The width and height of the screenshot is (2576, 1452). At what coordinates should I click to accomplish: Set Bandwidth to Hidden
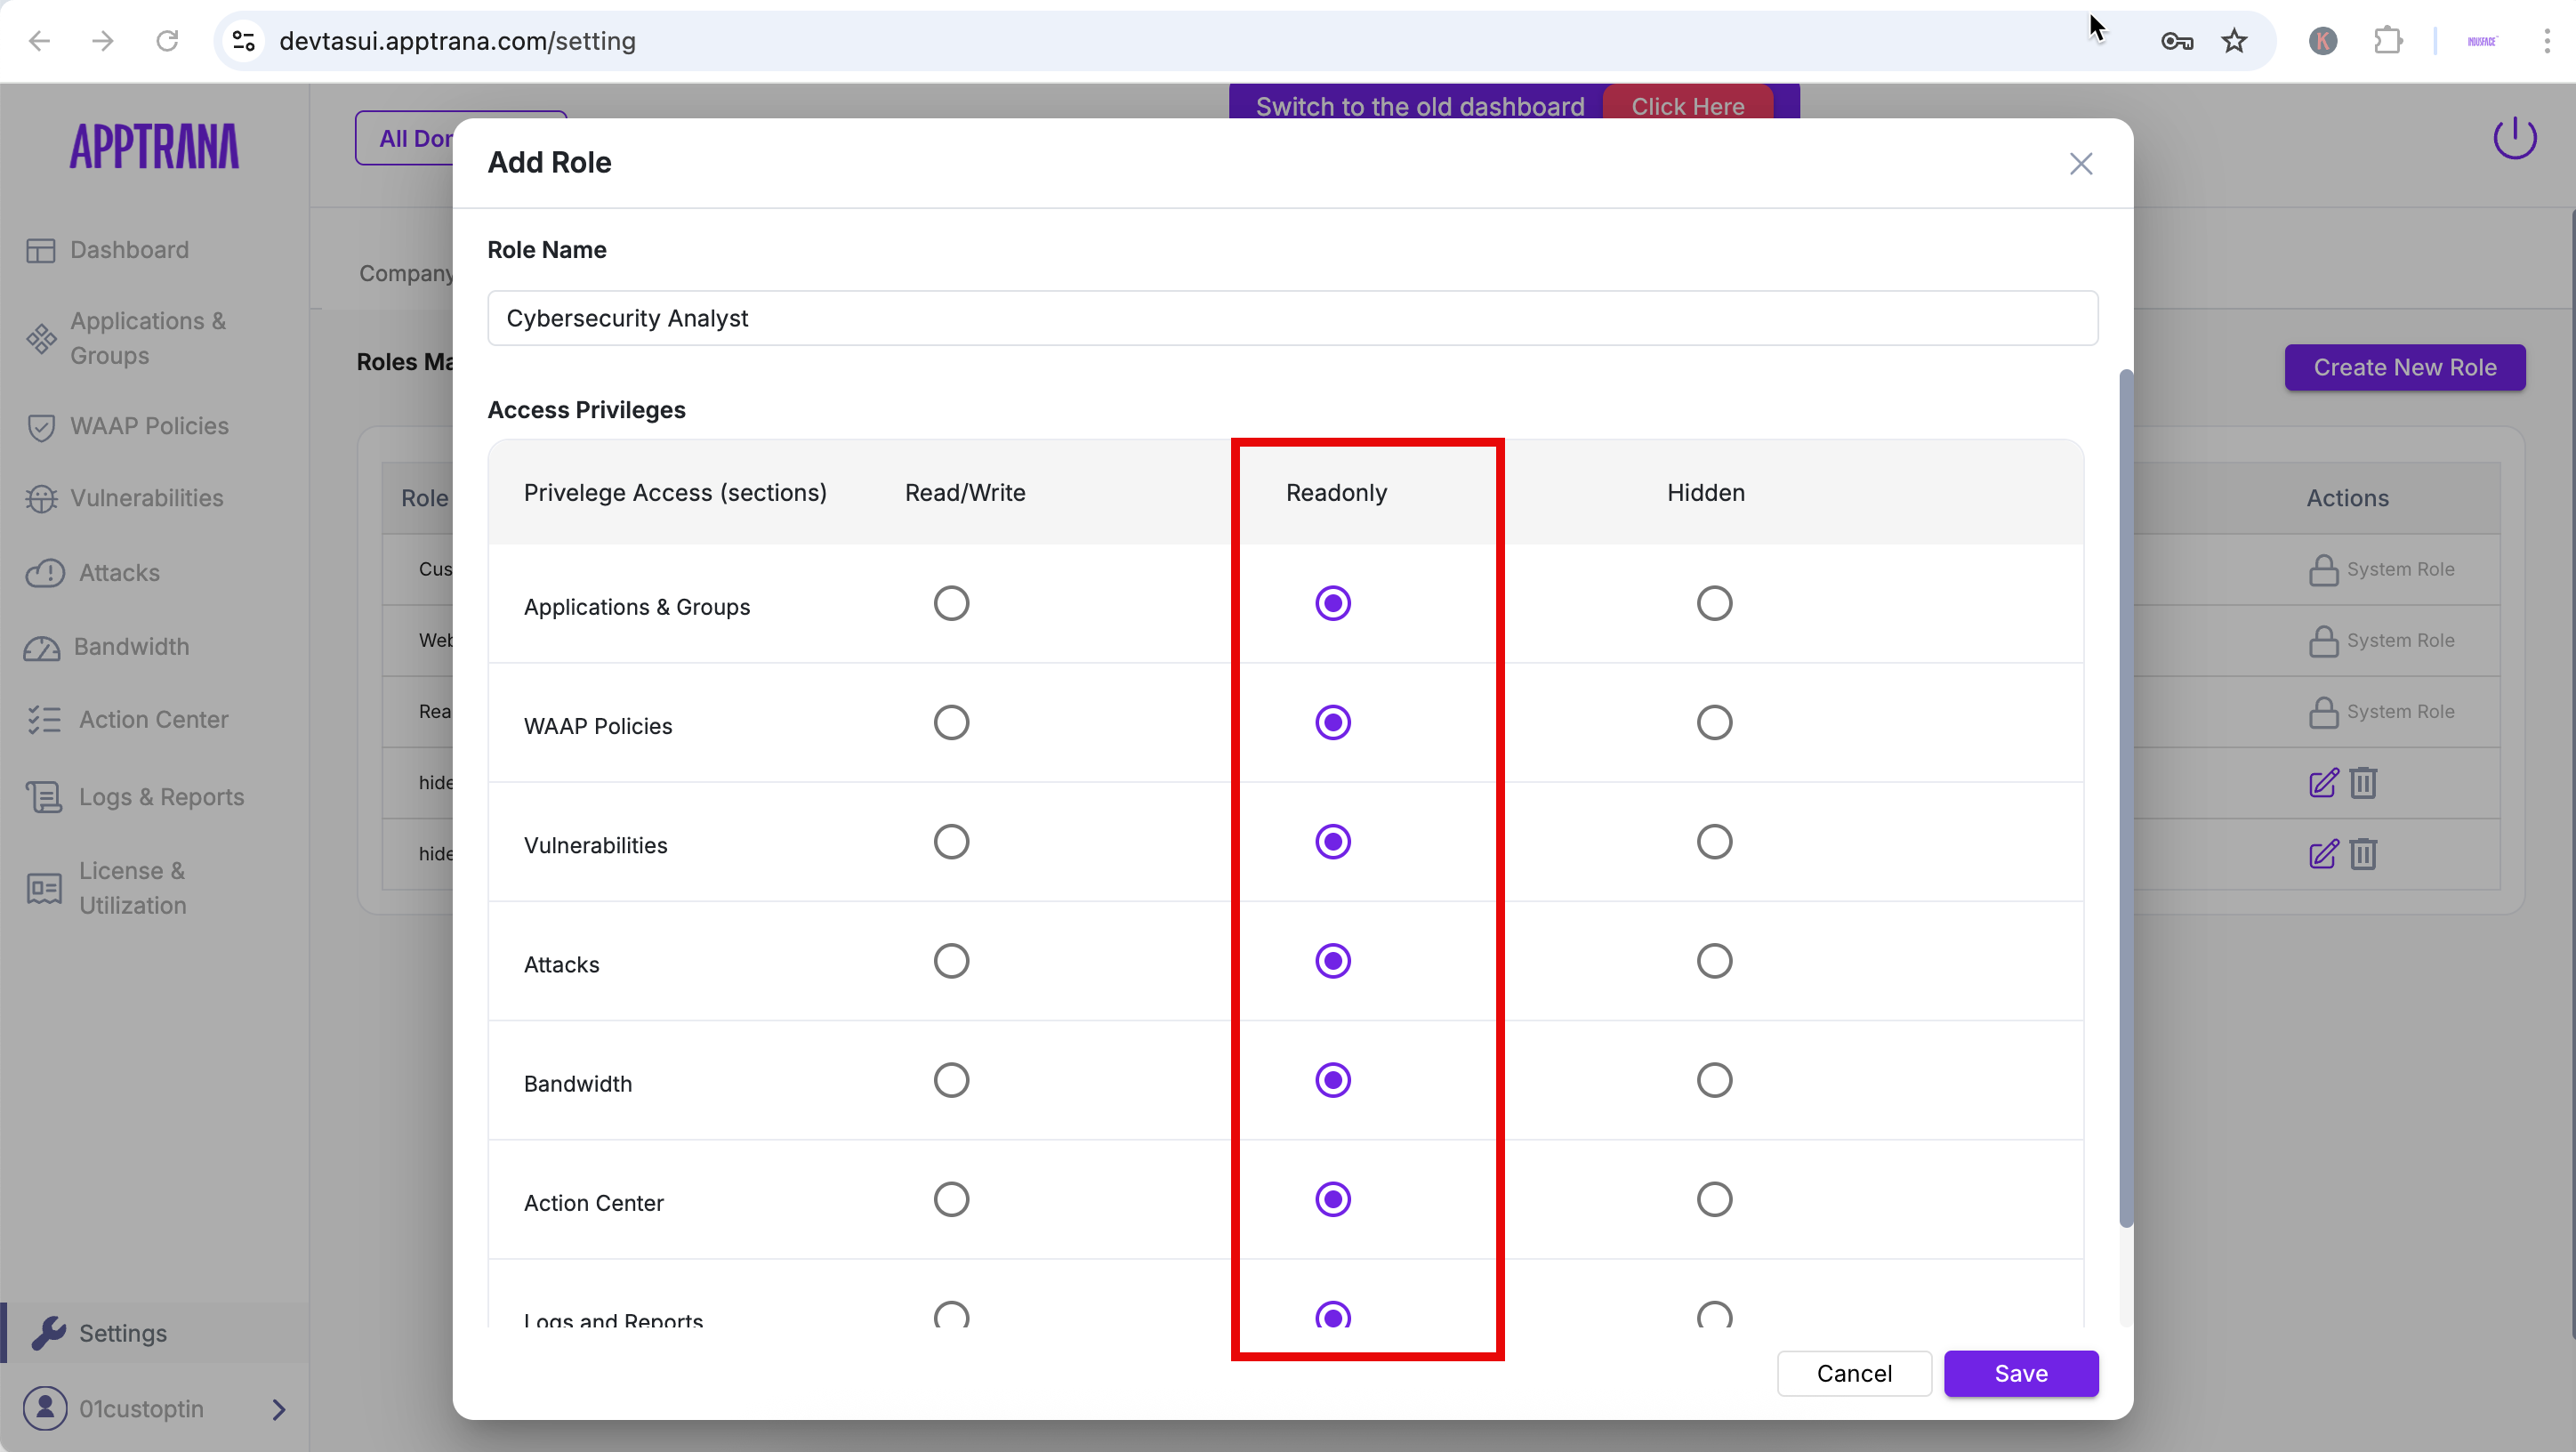pyautogui.click(x=1714, y=1080)
